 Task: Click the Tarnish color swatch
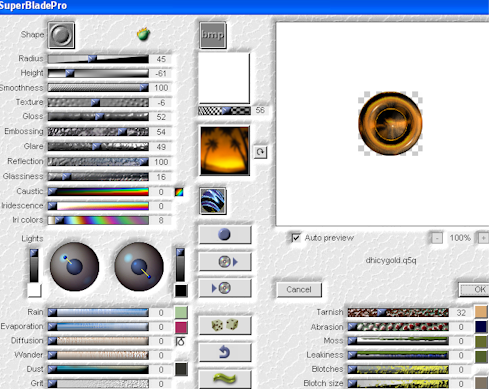(x=481, y=312)
